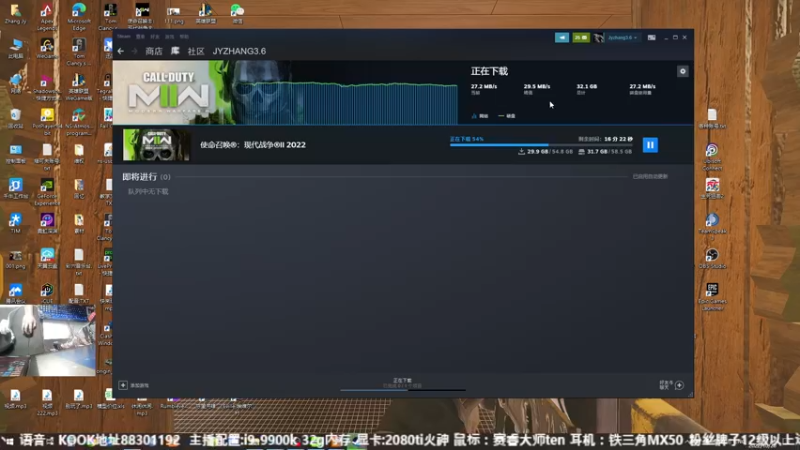
Task: Click the bottom 正在下载 download status bar
Action: (x=403, y=384)
